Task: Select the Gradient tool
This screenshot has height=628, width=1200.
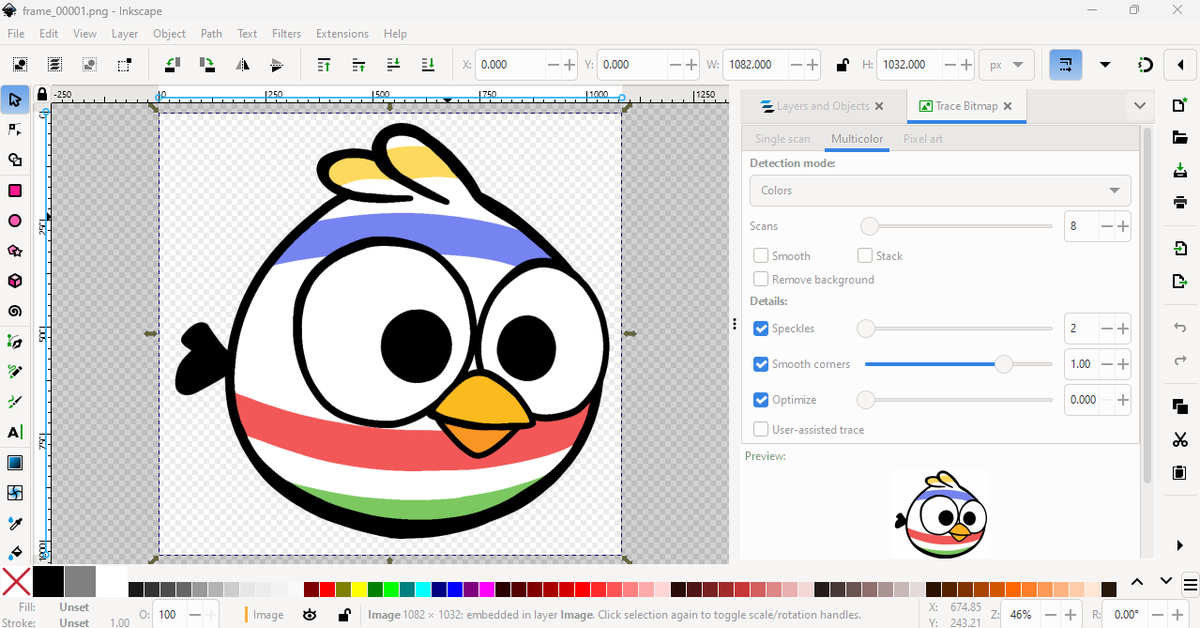Action: click(15, 463)
